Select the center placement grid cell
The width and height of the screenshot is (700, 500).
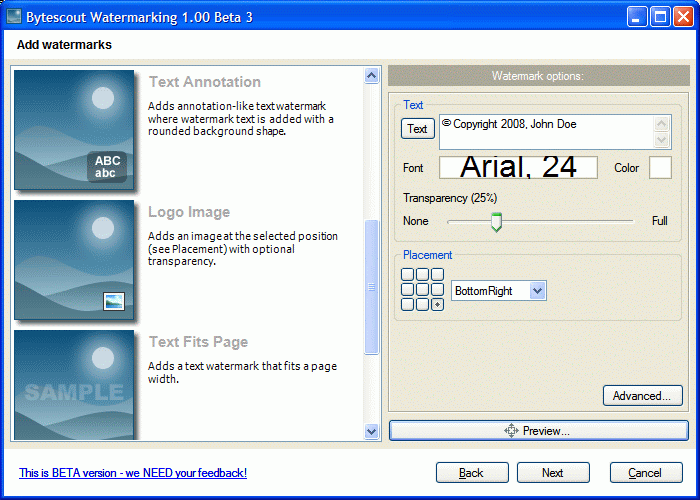pos(422,289)
